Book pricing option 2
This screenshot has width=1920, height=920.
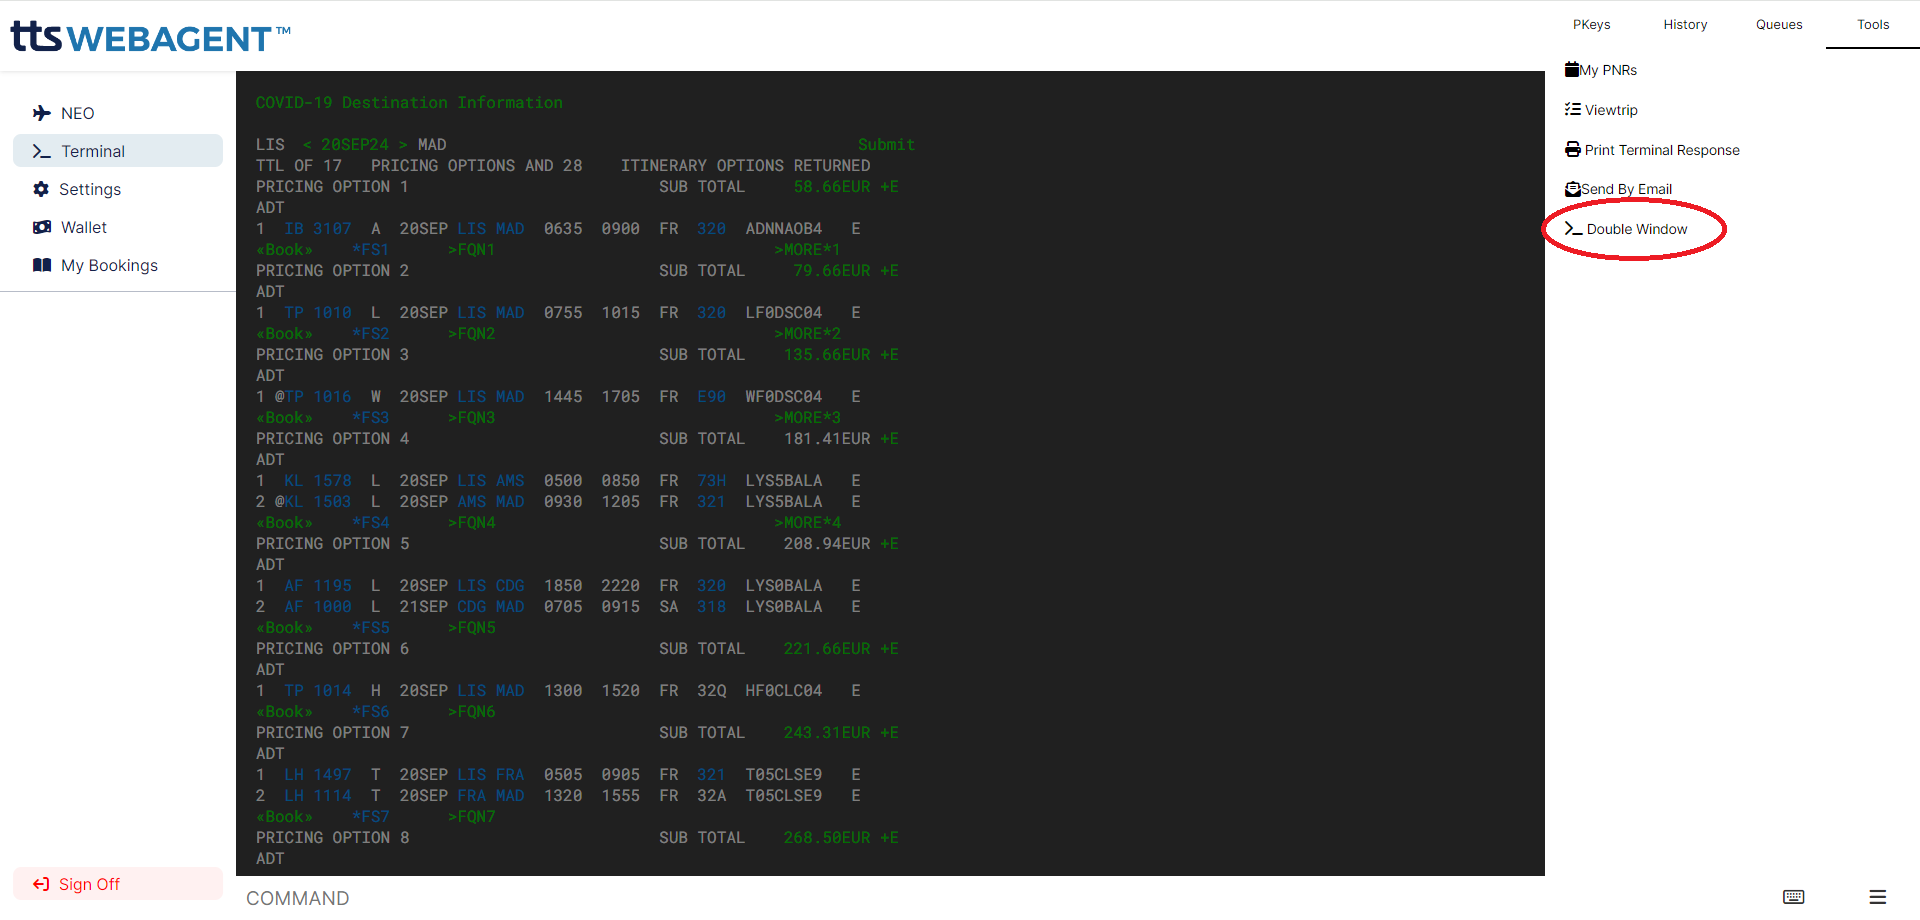(284, 334)
